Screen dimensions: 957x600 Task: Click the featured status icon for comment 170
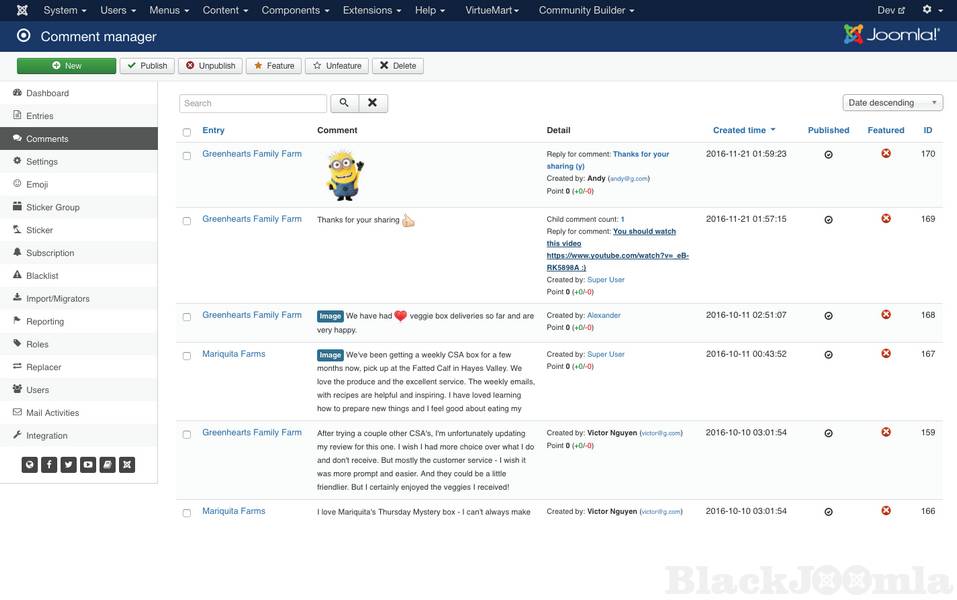click(885, 154)
